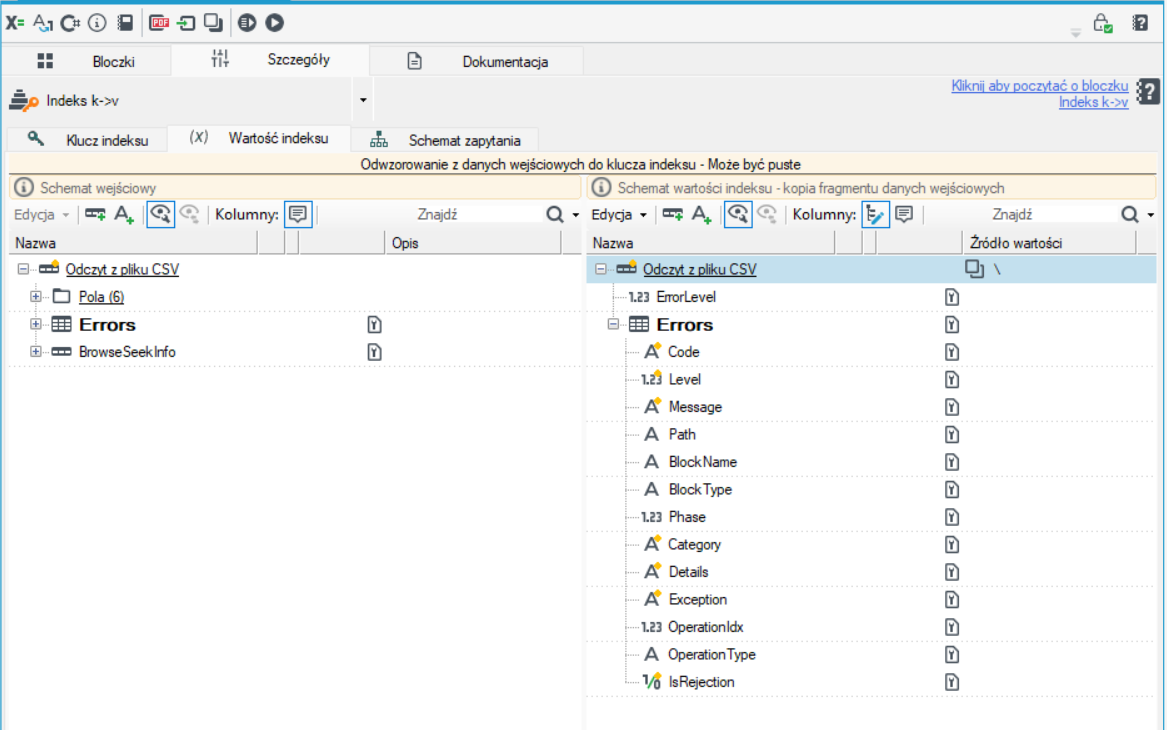This screenshot has width=1167, height=730.
Task: Switch to the Bloczki tab
Action: click(x=87, y=61)
